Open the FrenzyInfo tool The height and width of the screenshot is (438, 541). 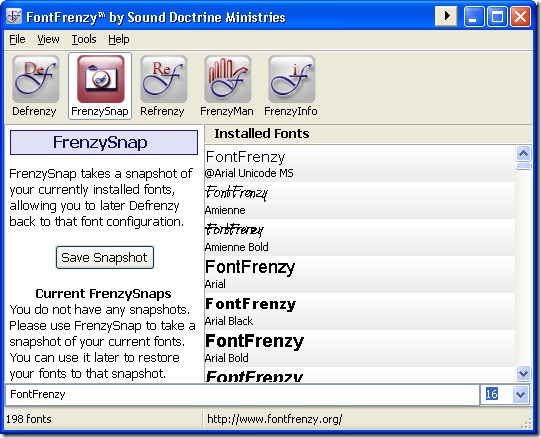291,86
